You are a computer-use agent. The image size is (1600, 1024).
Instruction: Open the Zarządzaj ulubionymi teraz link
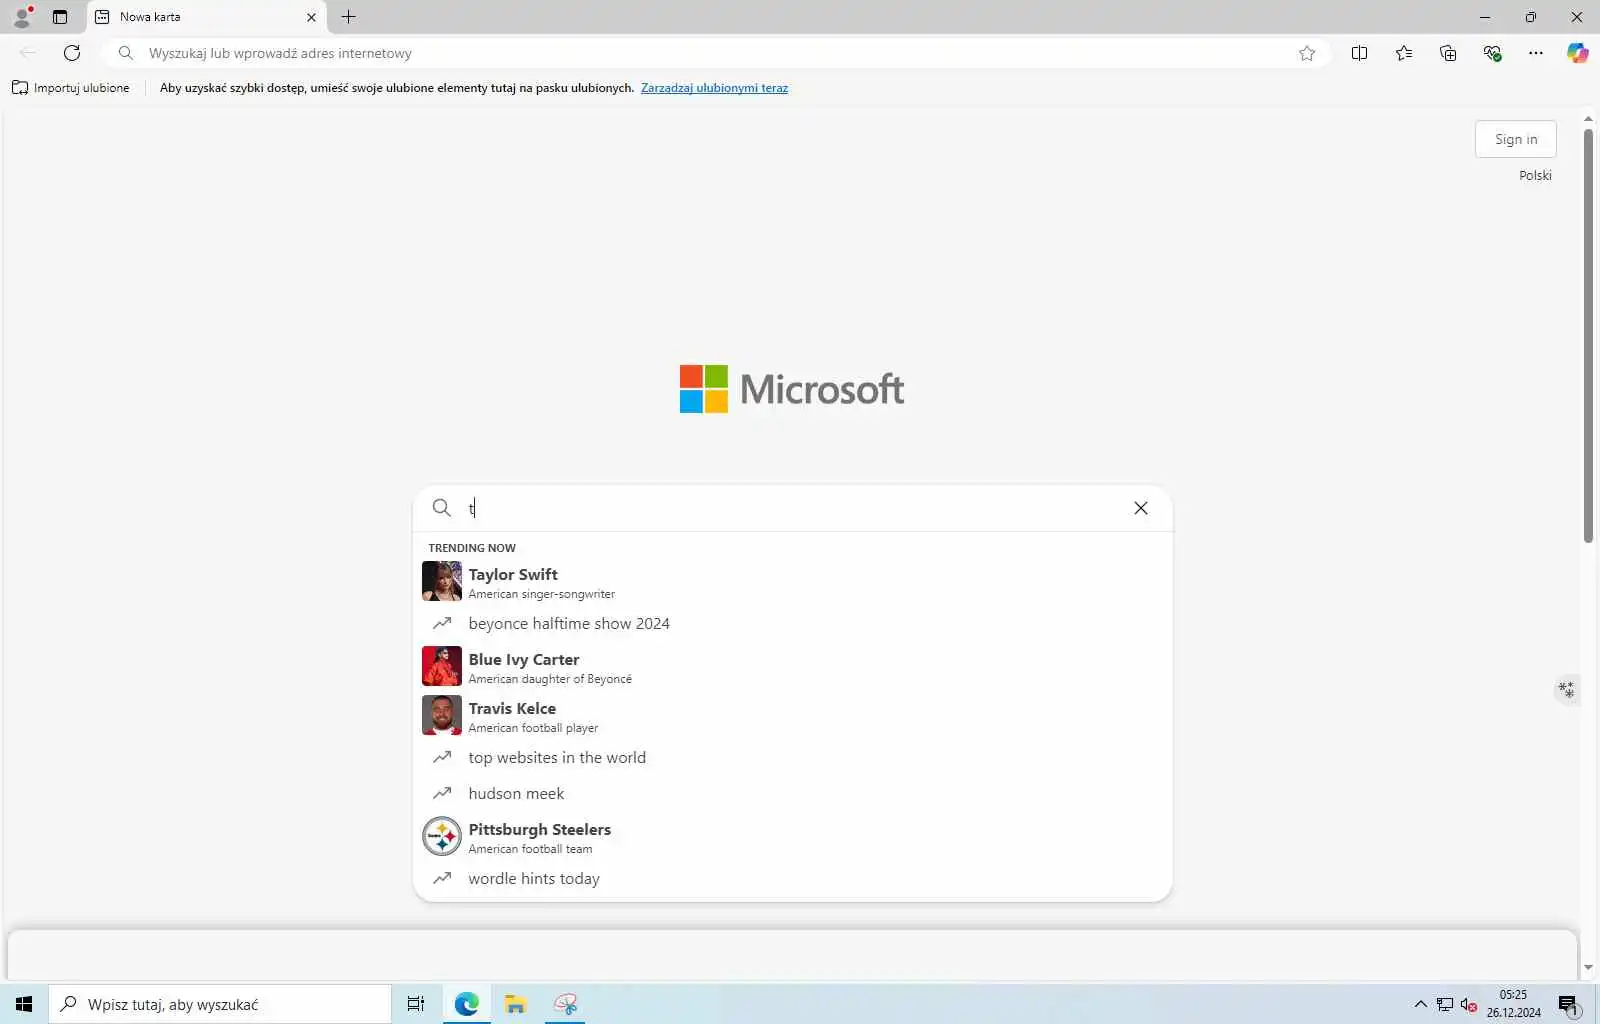pos(714,88)
